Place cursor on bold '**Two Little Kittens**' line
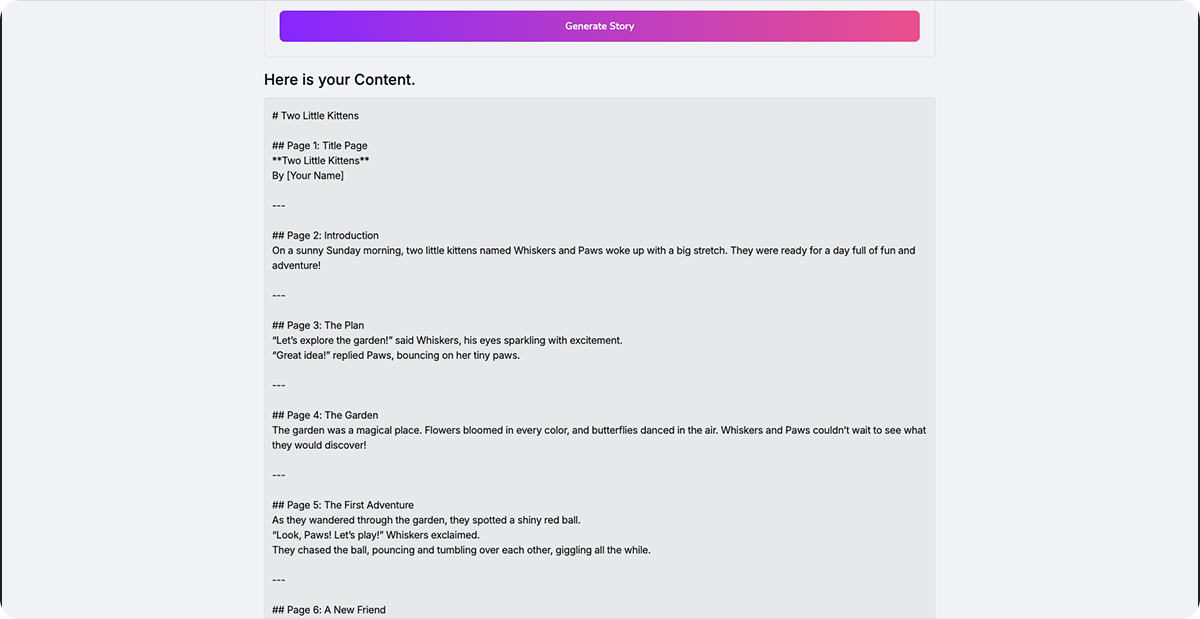 coord(320,161)
